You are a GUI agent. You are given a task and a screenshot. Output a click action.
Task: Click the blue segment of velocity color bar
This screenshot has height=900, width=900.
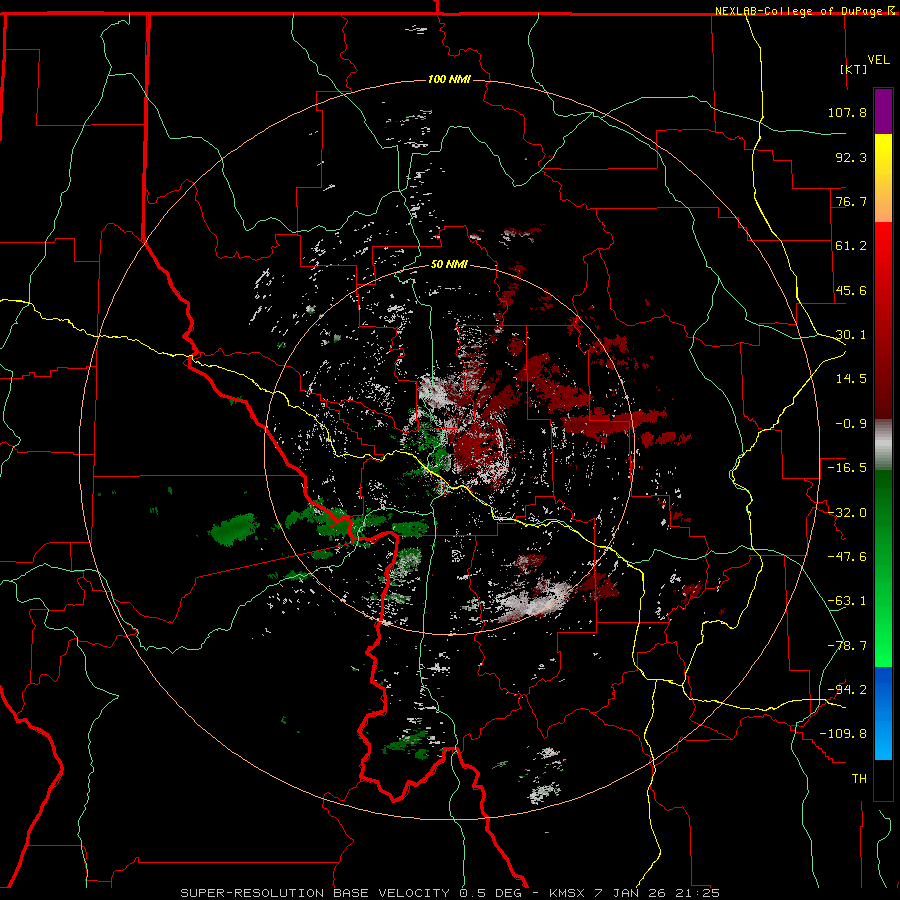pyautogui.click(x=883, y=713)
